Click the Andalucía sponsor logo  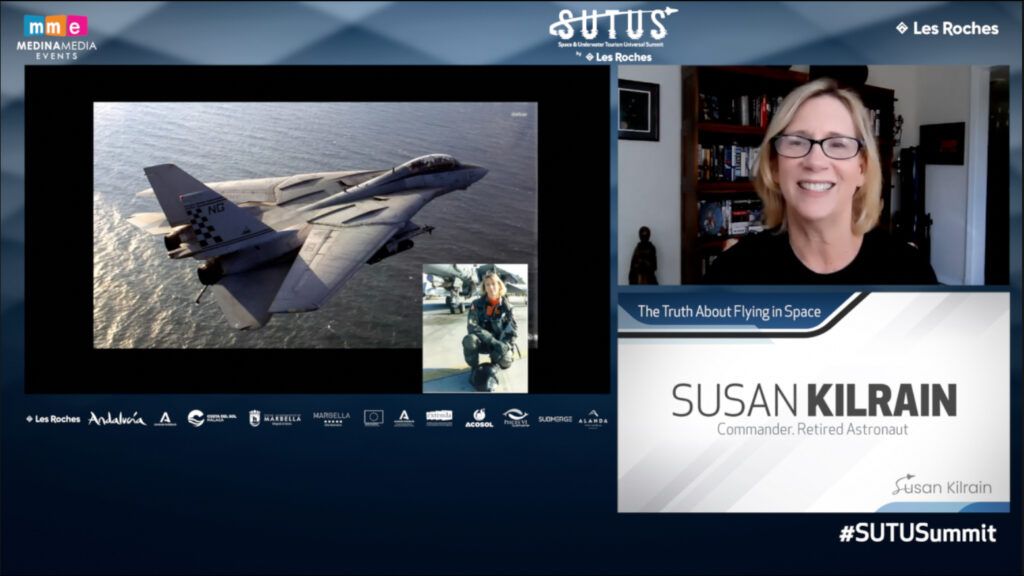(x=117, y=419)
